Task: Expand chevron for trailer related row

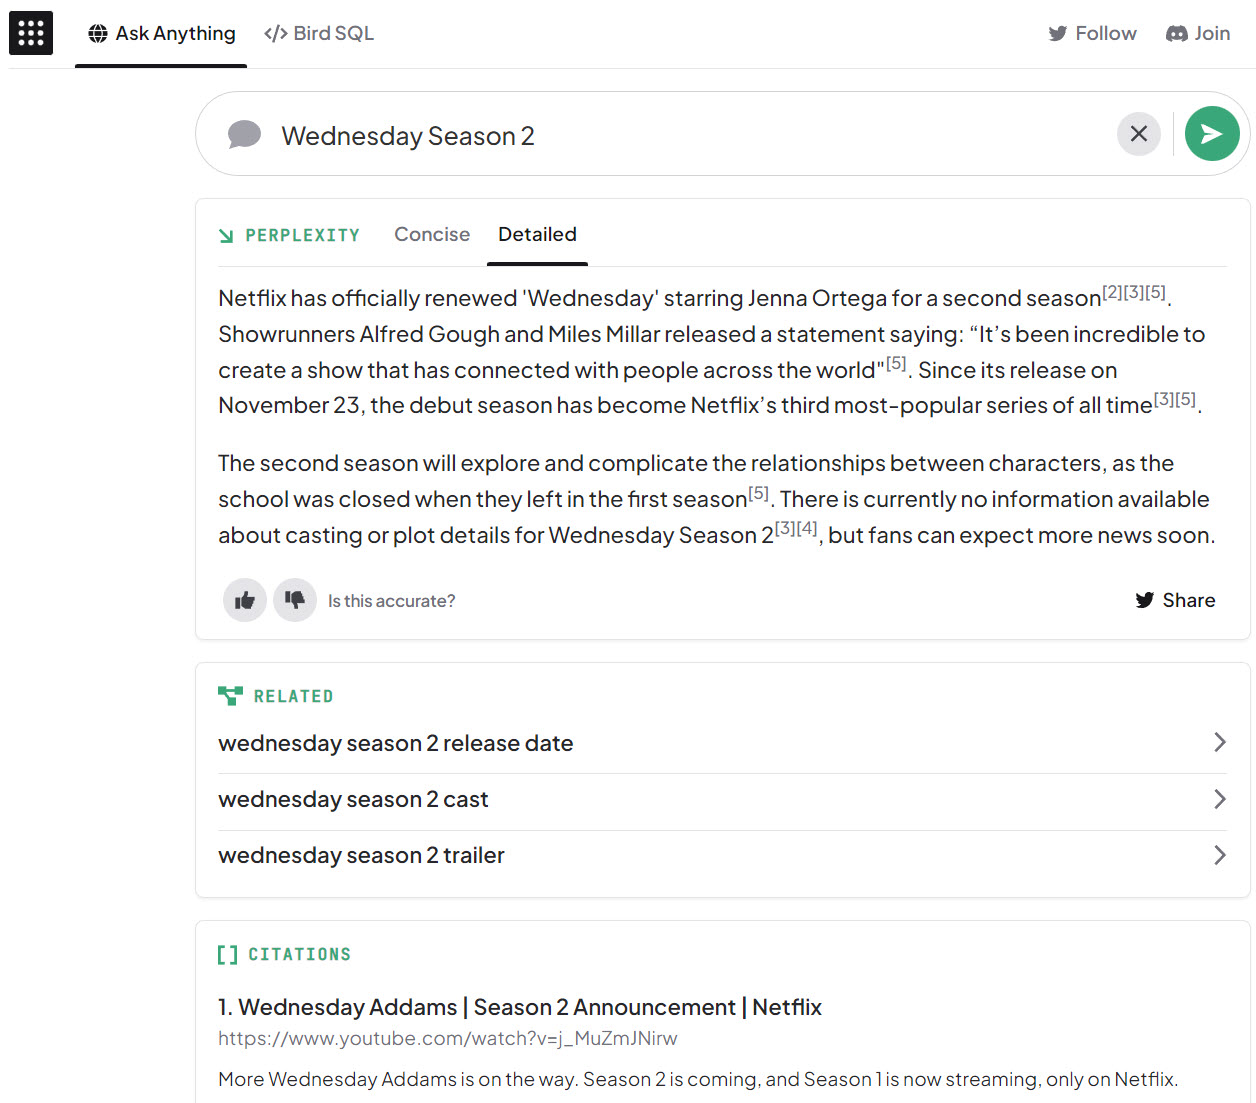Action: [1219, 854]
